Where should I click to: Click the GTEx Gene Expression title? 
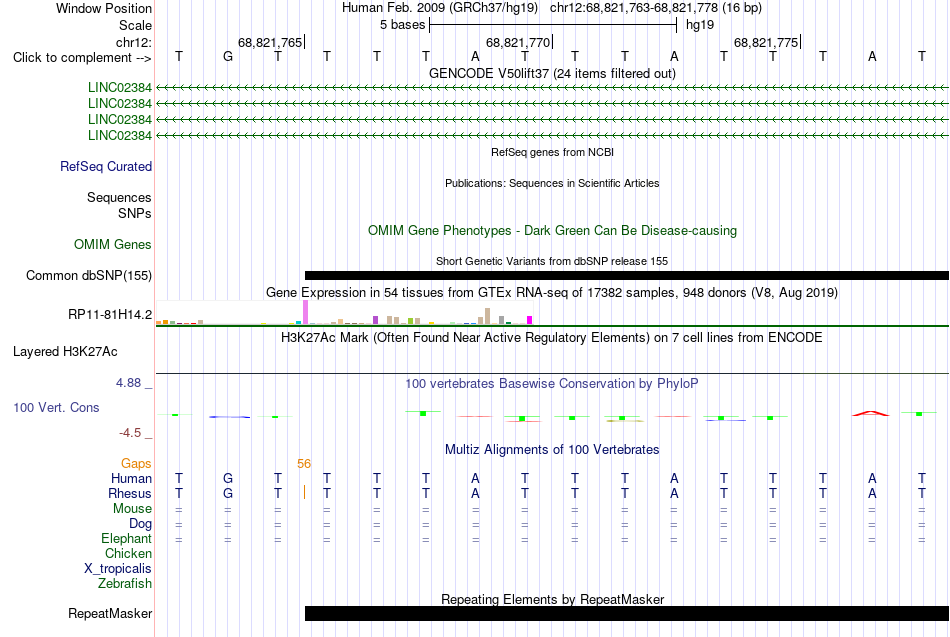[x=552, y=293]
